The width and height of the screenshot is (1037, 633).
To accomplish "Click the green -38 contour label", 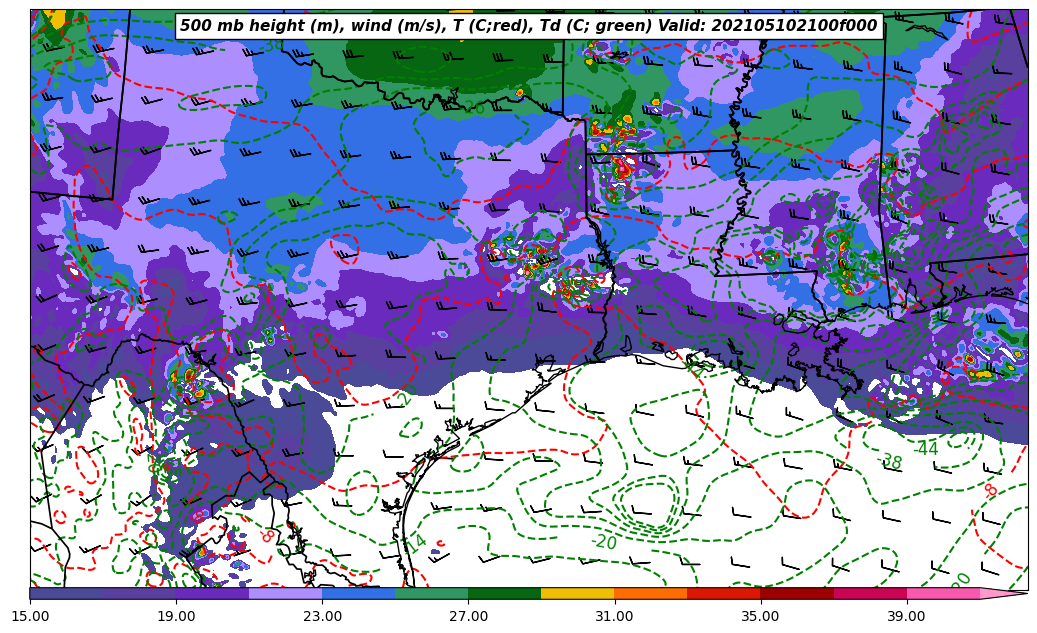I will (x=890, y=461).
